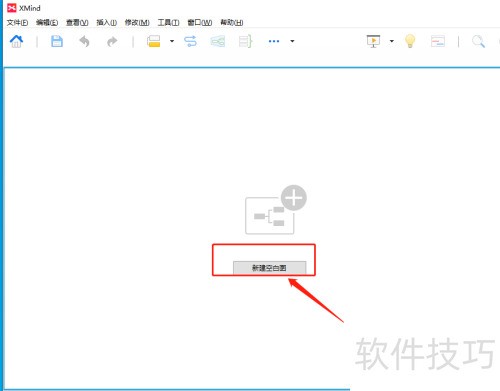The width and height of the screenshot is (500, 391).
Task: Click the Home icon in toolbar
Action: point(16,41)
